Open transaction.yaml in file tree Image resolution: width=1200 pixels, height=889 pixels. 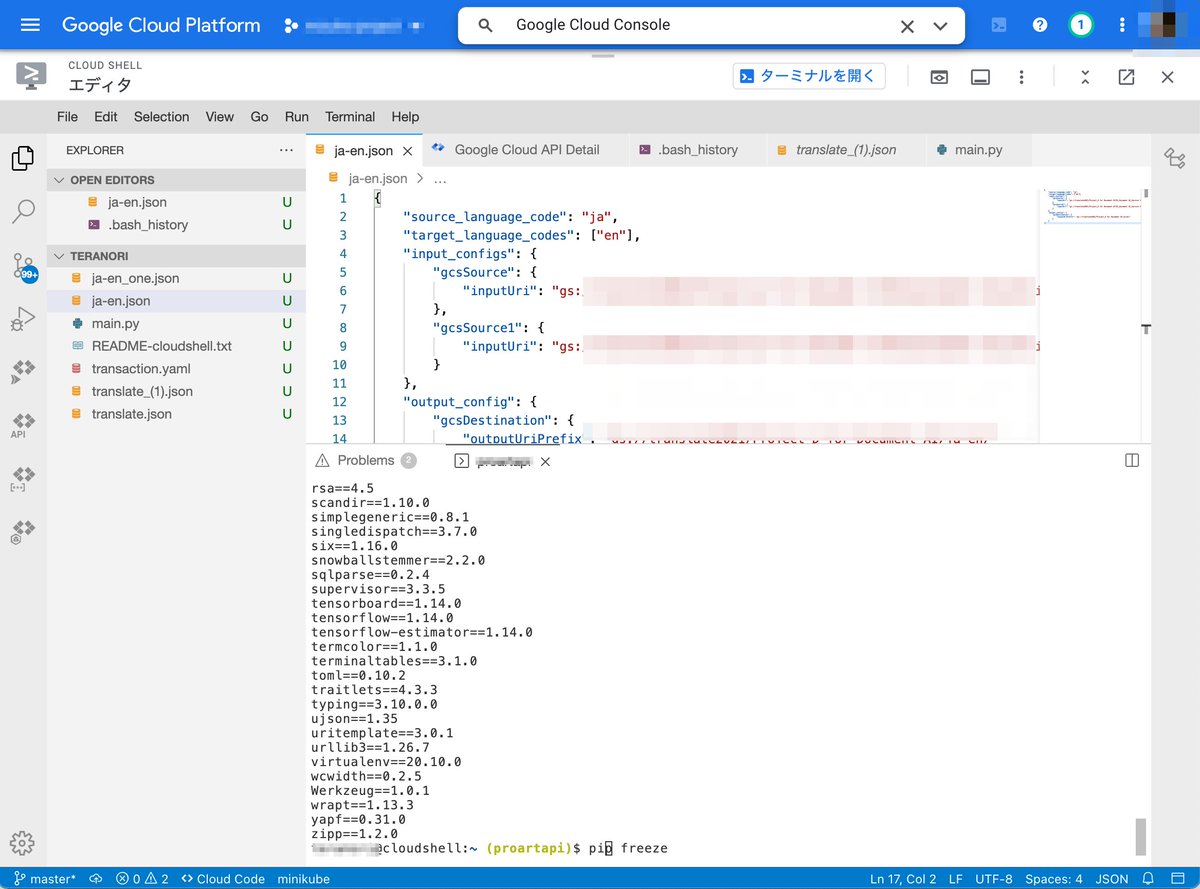click(176, 369)
